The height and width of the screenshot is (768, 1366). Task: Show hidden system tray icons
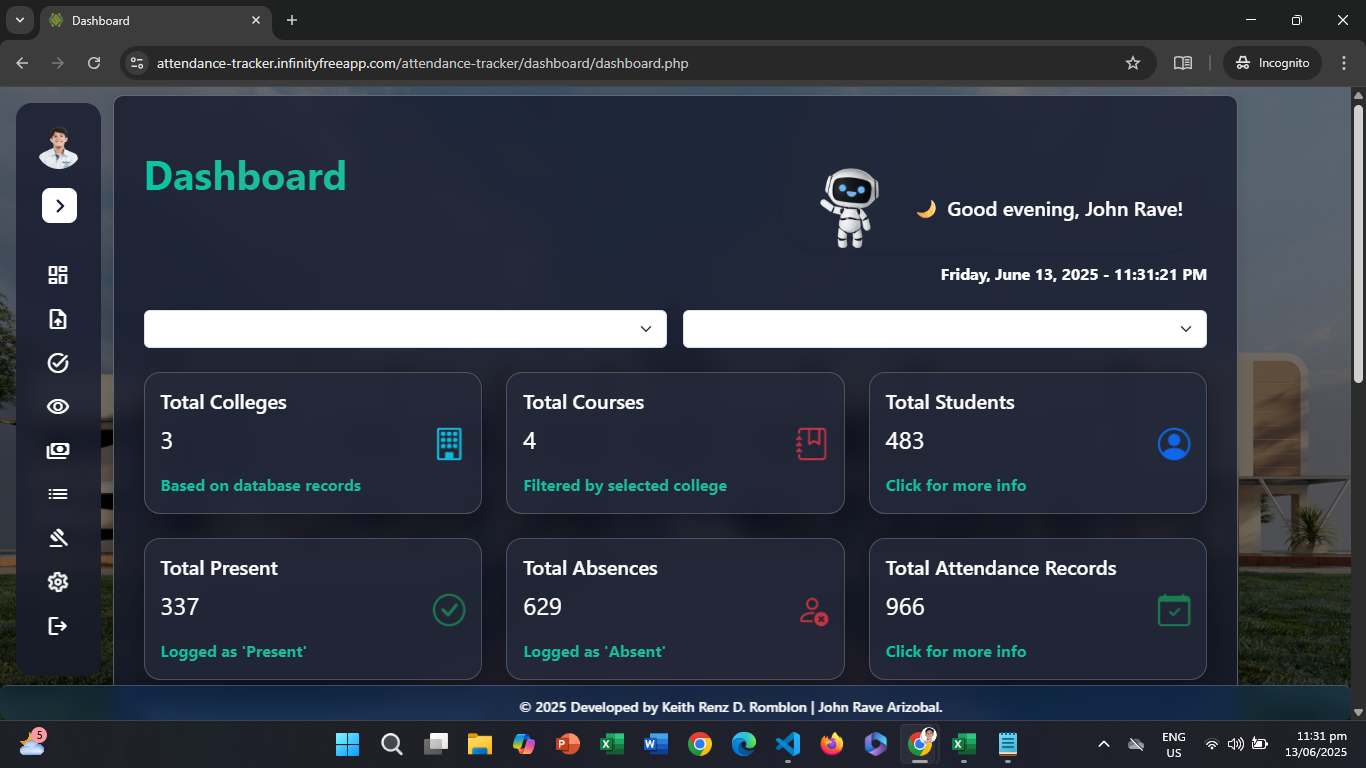[1104, 744]
